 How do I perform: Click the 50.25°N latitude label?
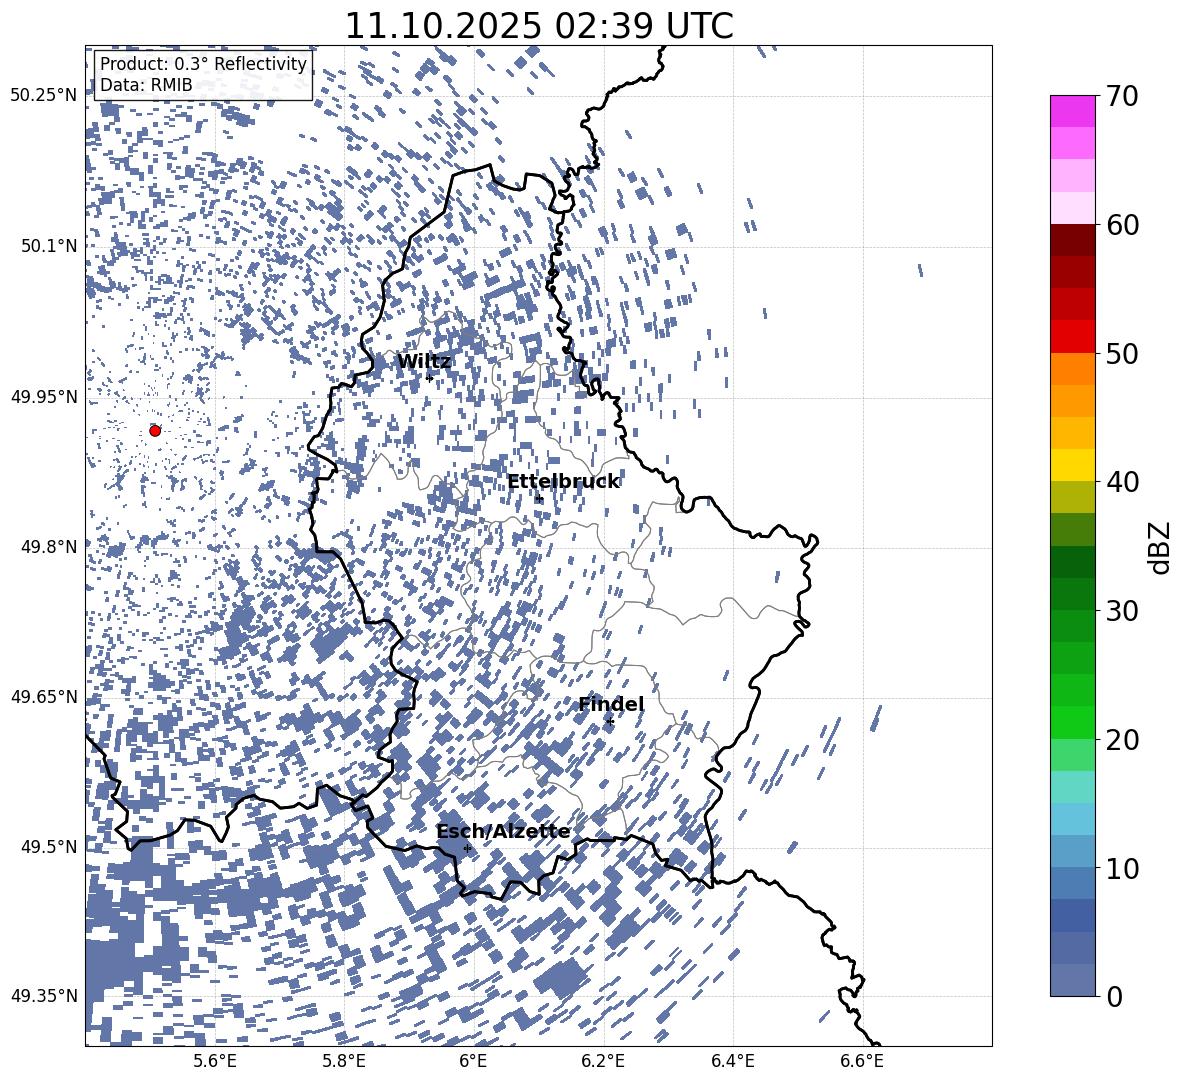click(x=44, y=96)
